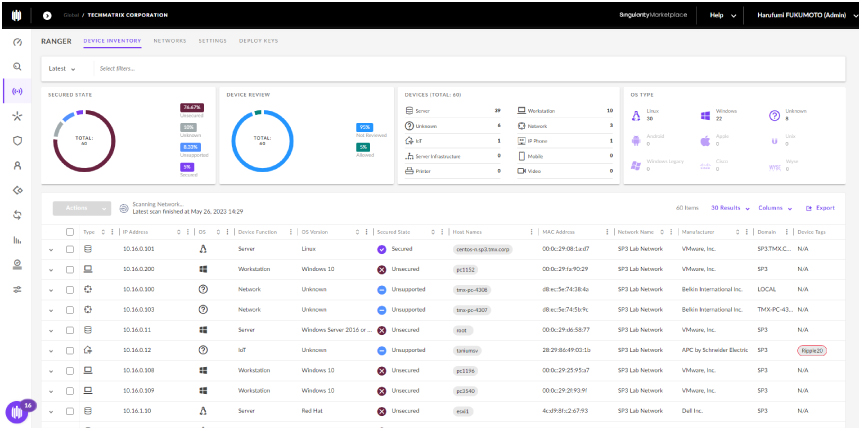This screenshot has height=431, width=862.
Task: Click the pc1152 host name chip
Action: [x=468, y=269]
